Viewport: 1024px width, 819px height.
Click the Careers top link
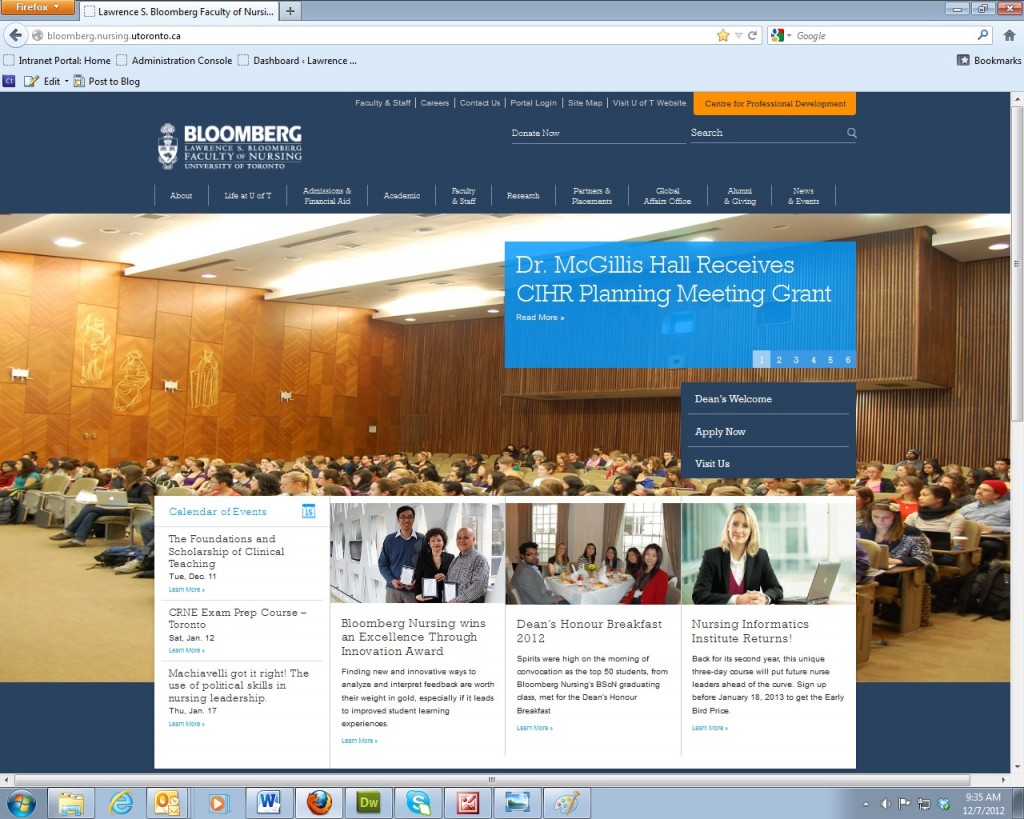434,103
